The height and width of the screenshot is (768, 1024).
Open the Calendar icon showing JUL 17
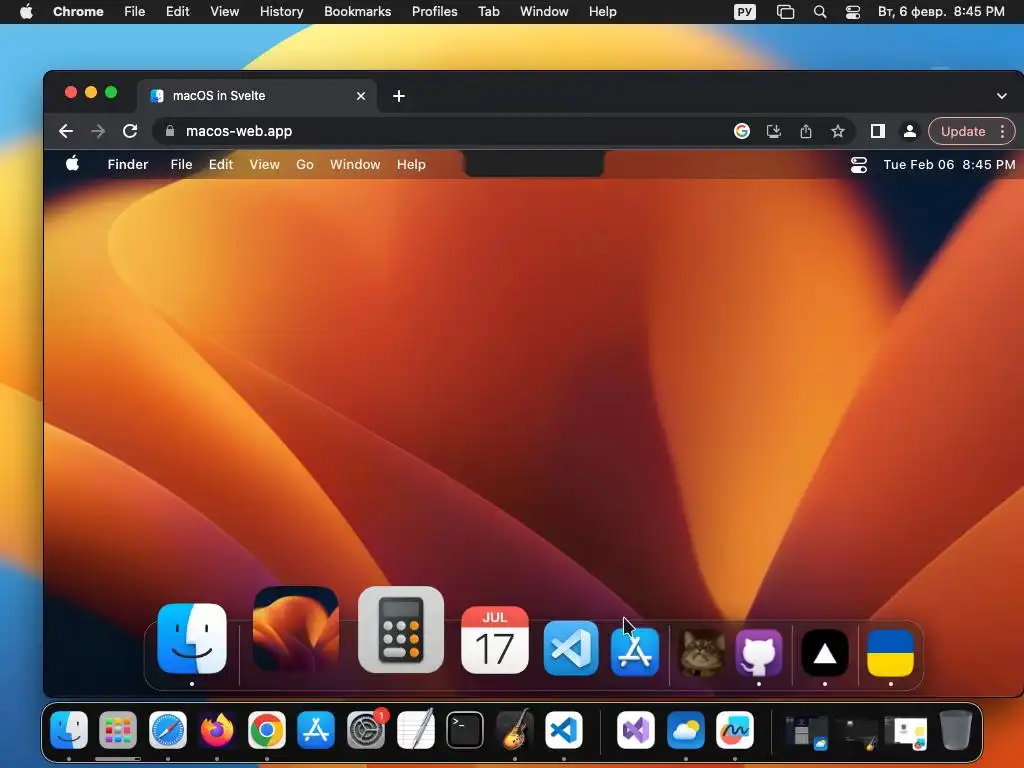[x=494, y=640]
